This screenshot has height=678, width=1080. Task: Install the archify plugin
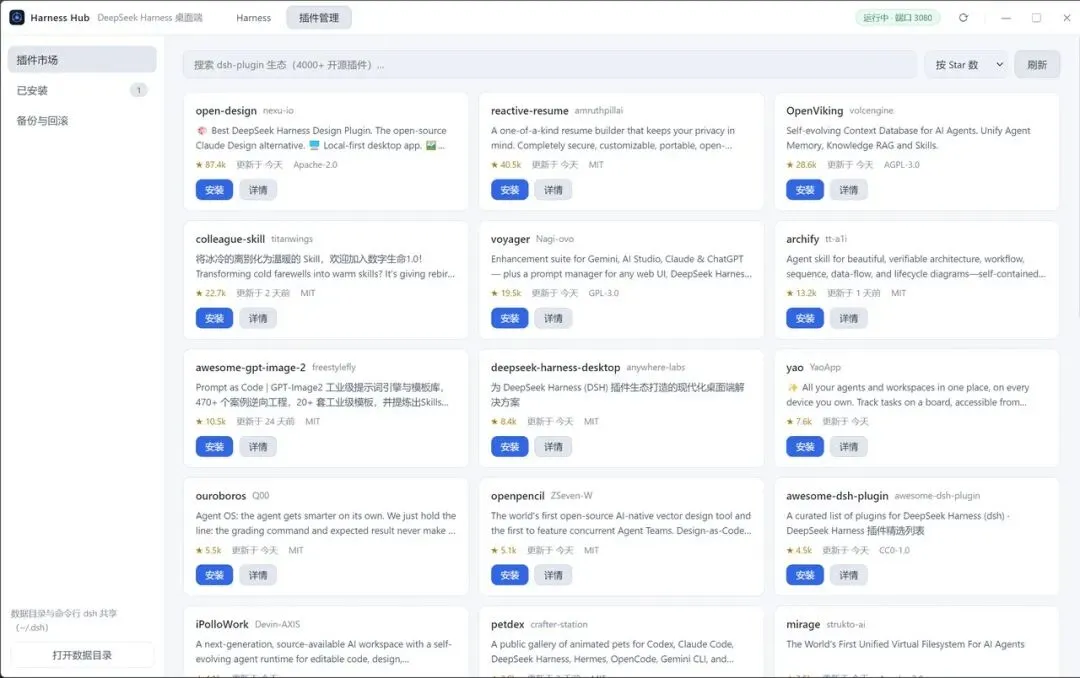[x=804, y=318]
